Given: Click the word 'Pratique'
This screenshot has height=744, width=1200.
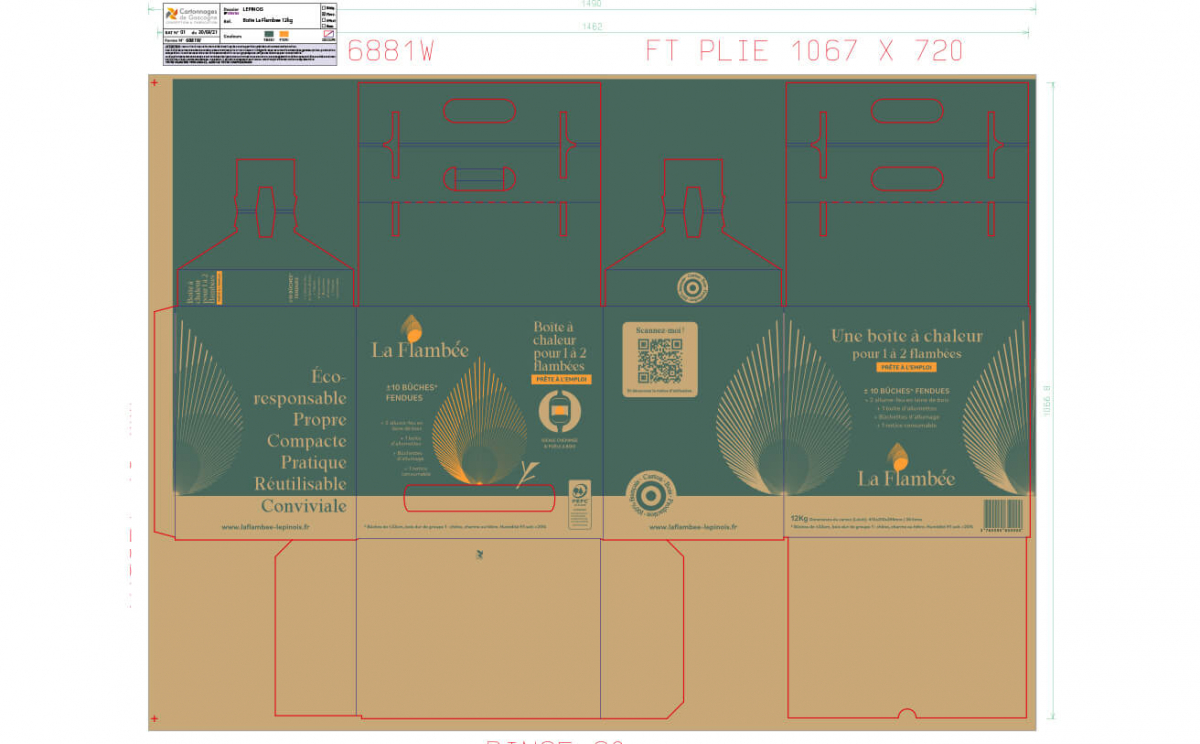Looking at the screenshot, I should [x=314, y=462].
